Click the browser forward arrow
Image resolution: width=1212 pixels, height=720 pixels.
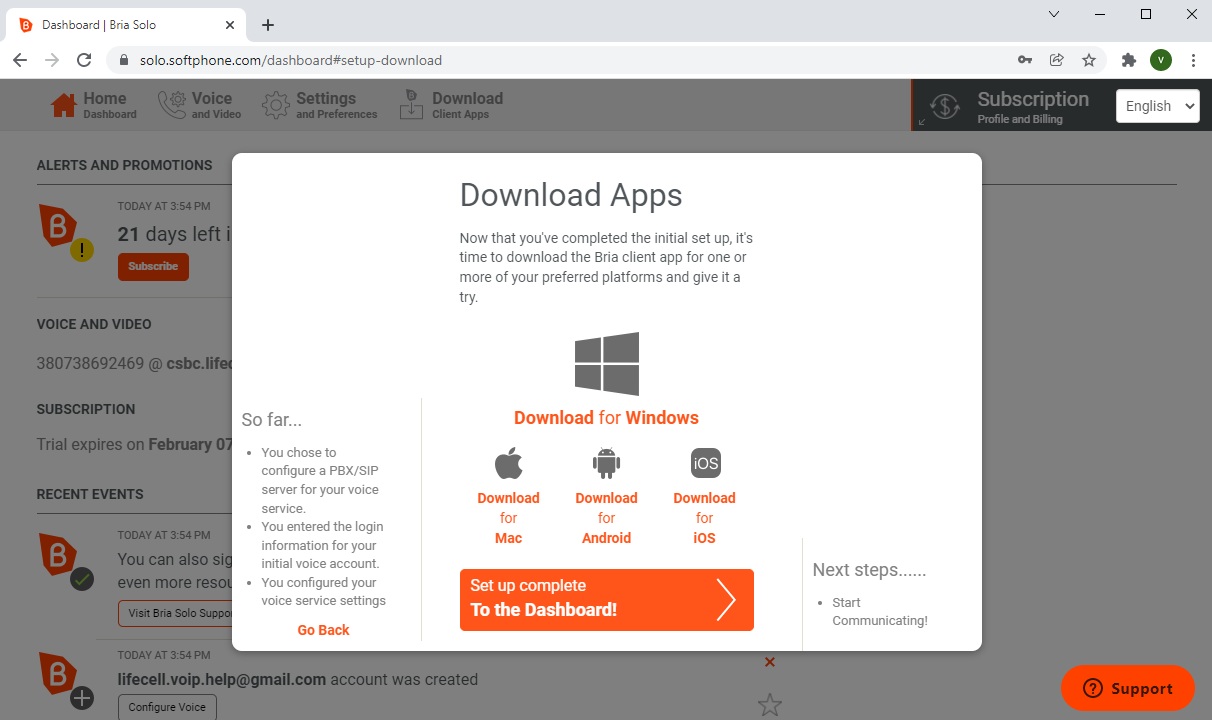pos(52,60)
